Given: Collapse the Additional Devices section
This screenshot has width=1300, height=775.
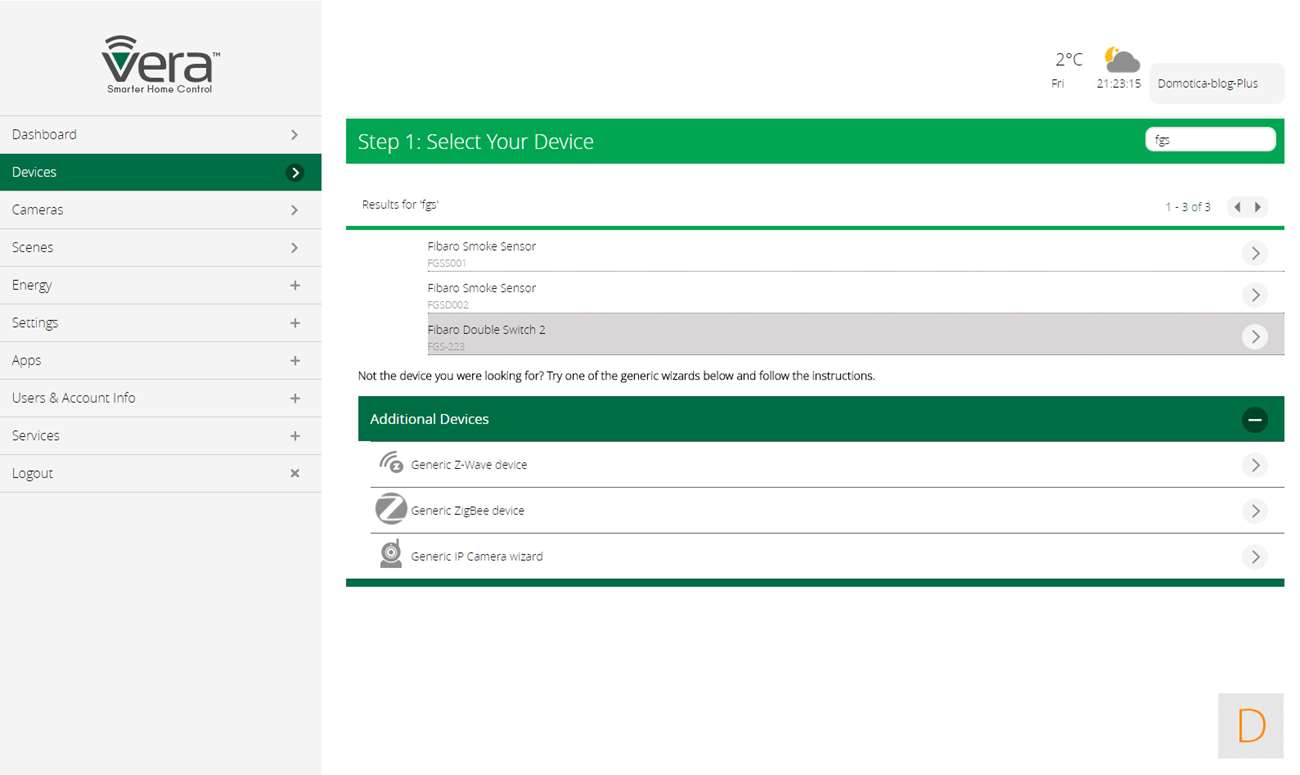Looking at the screenshot, I should coord(1254,420).
